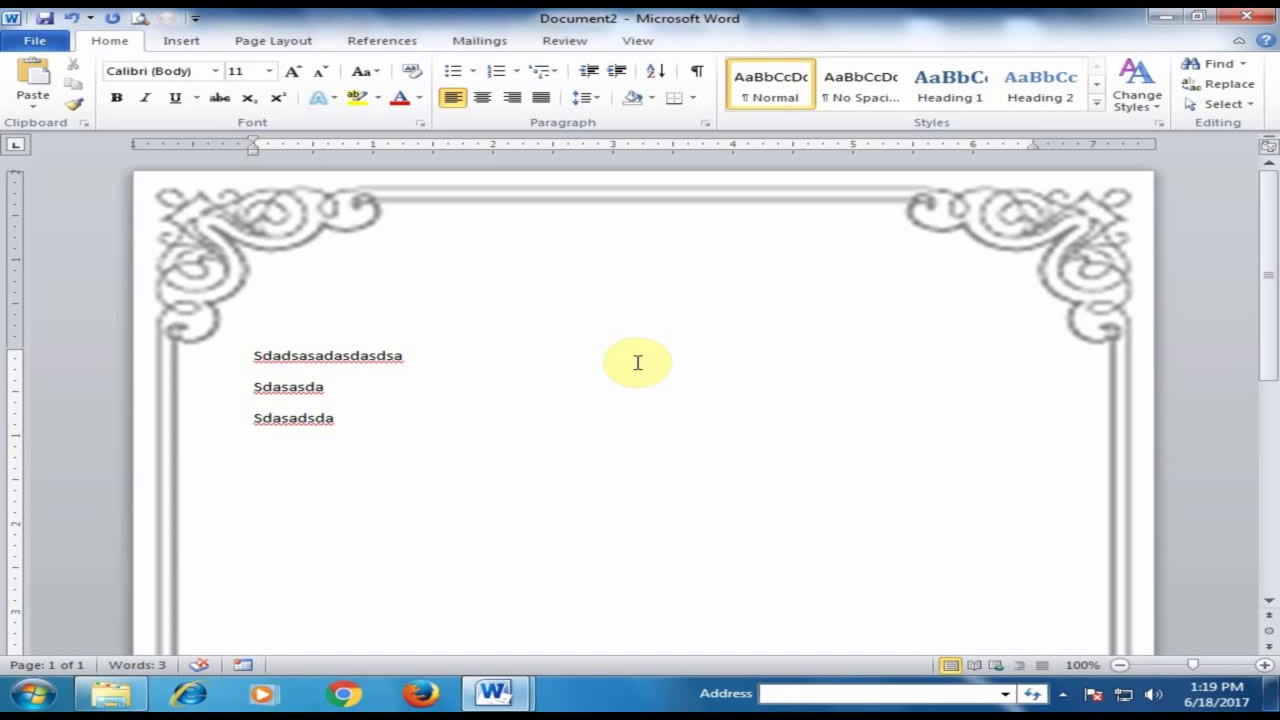This screenshot has height=720, width=1280.
Task: Toggle justified alignment
Action: (x=541, y=97)
